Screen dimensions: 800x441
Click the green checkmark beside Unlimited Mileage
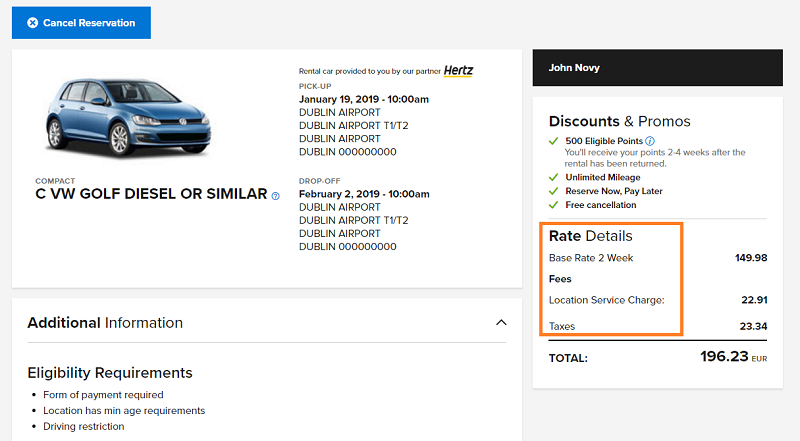pyautogui.click(x=554, y=177)
